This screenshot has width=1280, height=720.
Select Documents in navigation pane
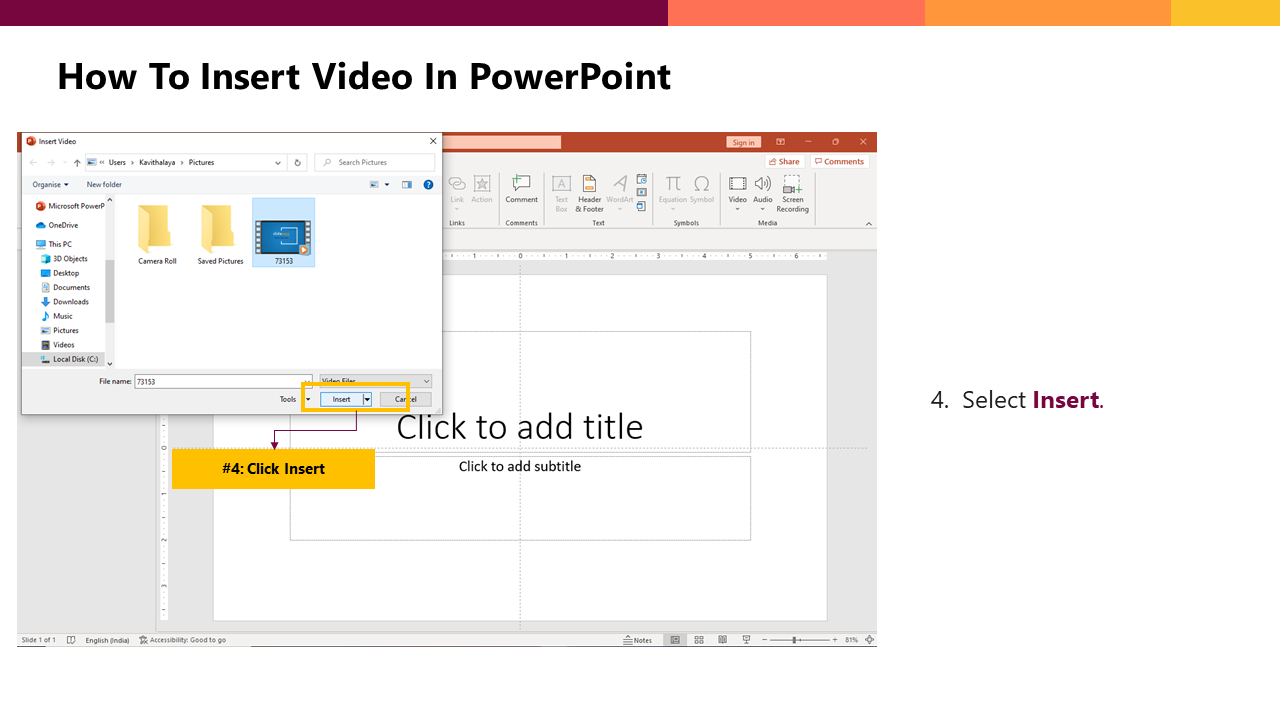[x=65, y=287]
